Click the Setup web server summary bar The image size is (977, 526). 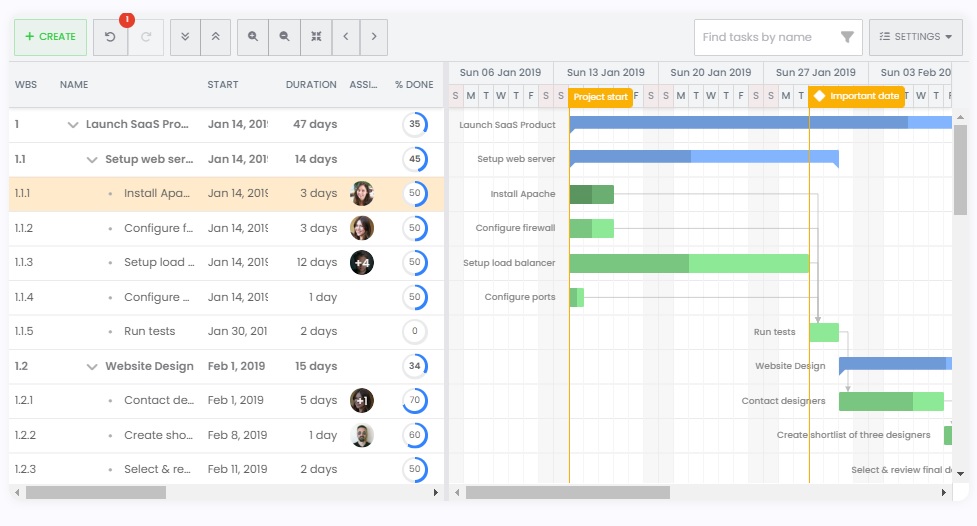coord(704,156)
